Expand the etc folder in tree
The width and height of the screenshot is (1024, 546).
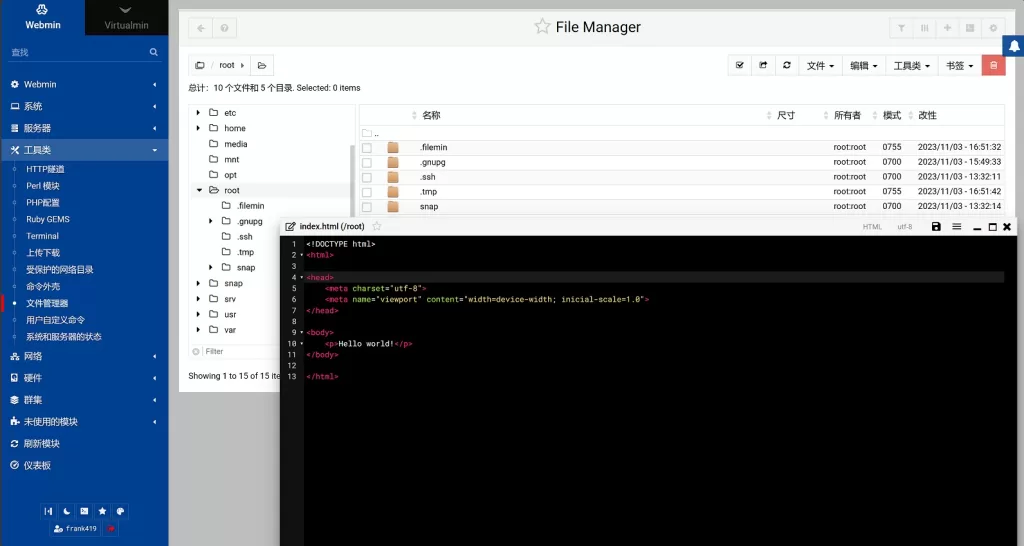199,112
